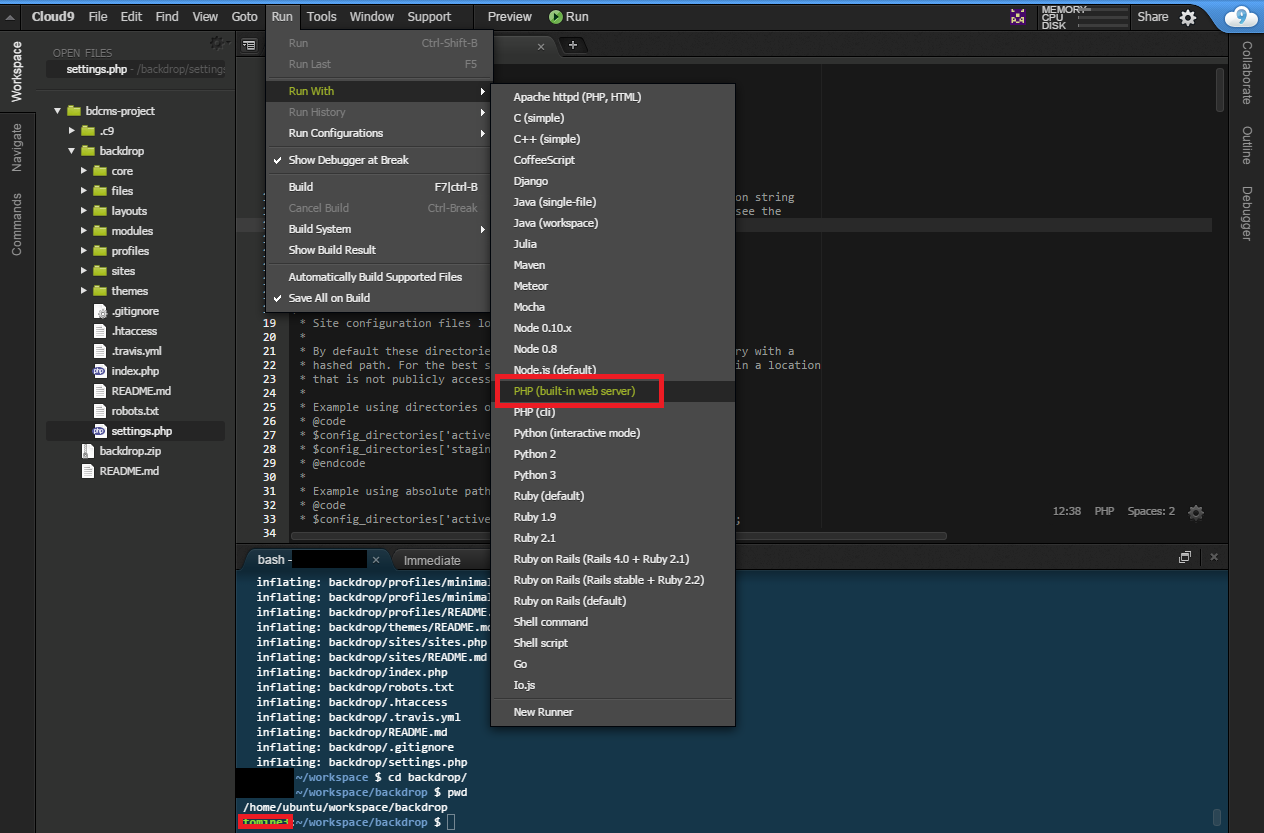Select .travis.yml in the file tree
Viewport: 1264px width, 833px height.
(x=135, y=351)
